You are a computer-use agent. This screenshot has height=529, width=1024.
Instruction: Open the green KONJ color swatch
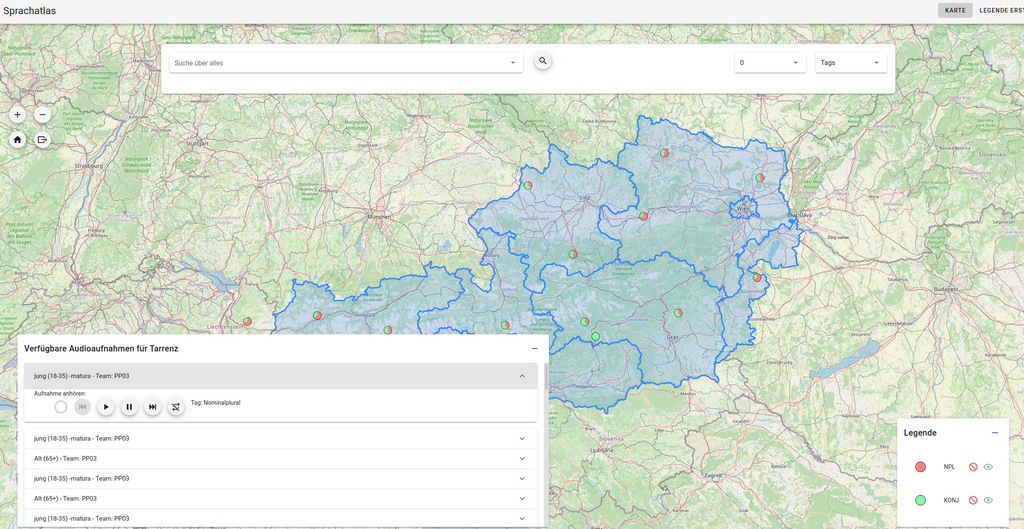[921, 500]
